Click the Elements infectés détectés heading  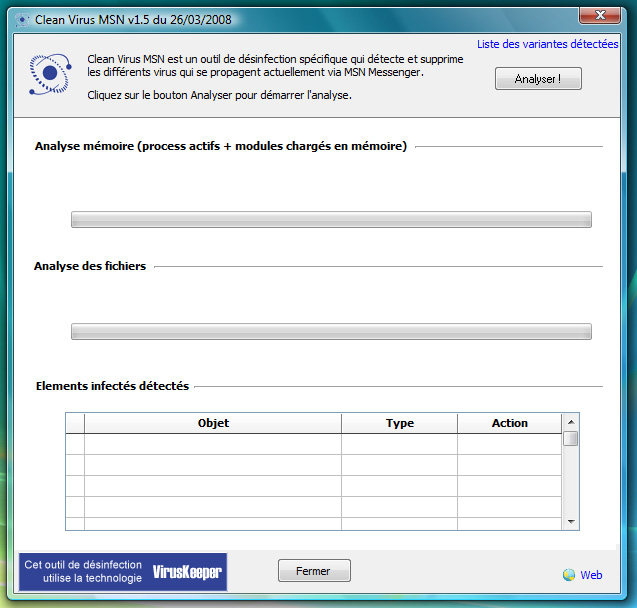112,386
